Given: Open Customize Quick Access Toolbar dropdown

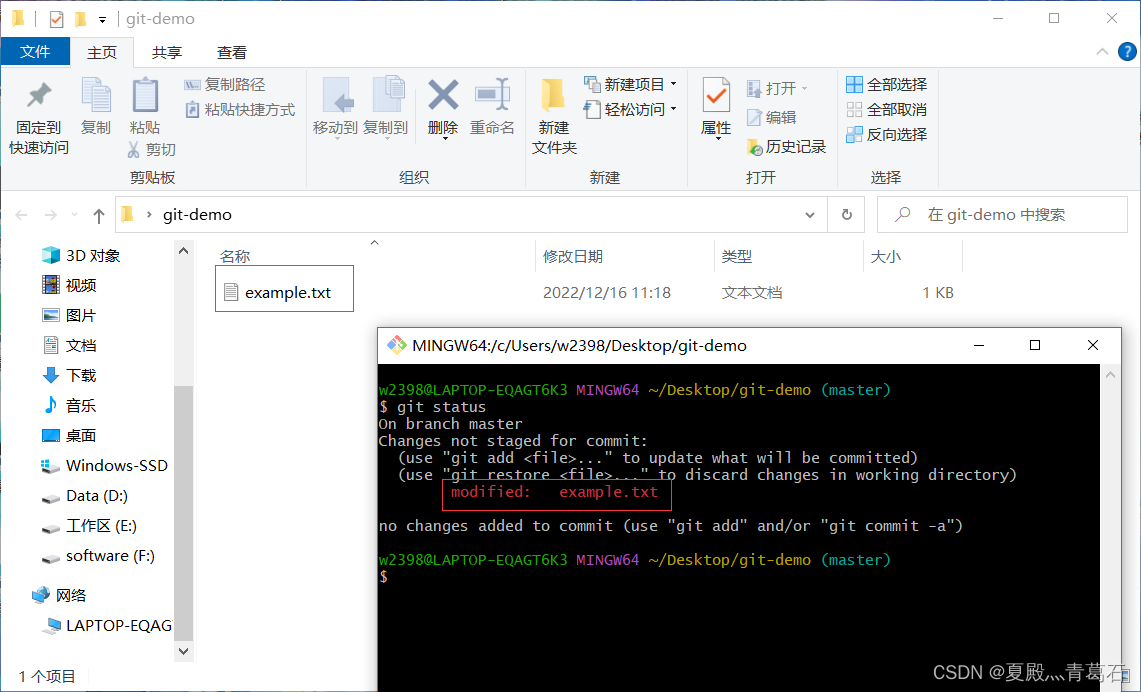Looking at the screenshot, I should [103, 20].
